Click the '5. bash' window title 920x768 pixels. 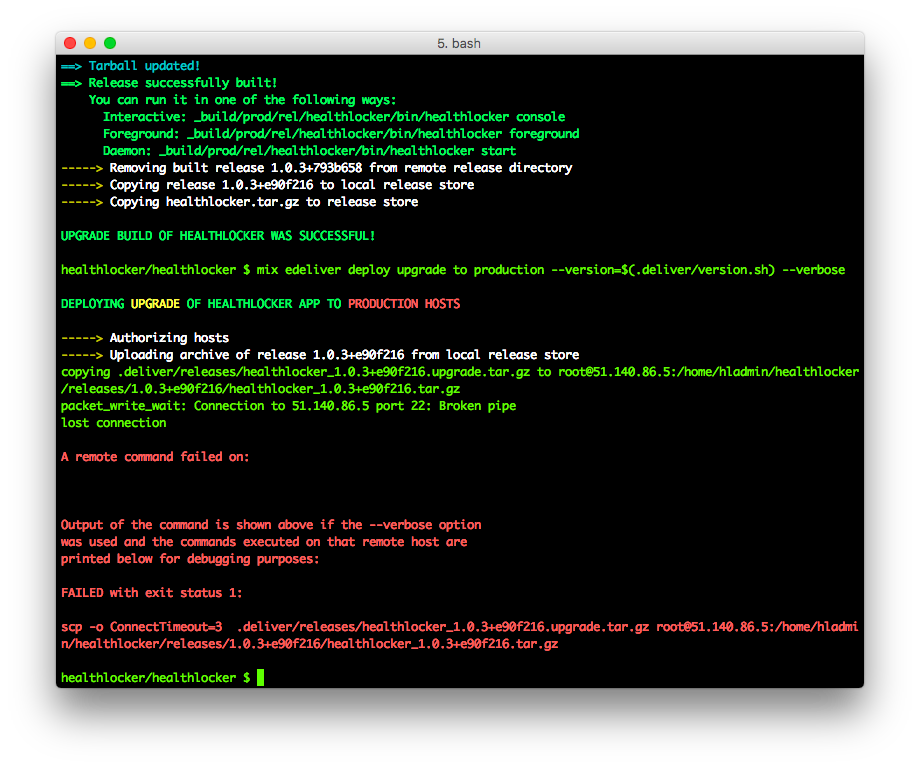(460, 43)
